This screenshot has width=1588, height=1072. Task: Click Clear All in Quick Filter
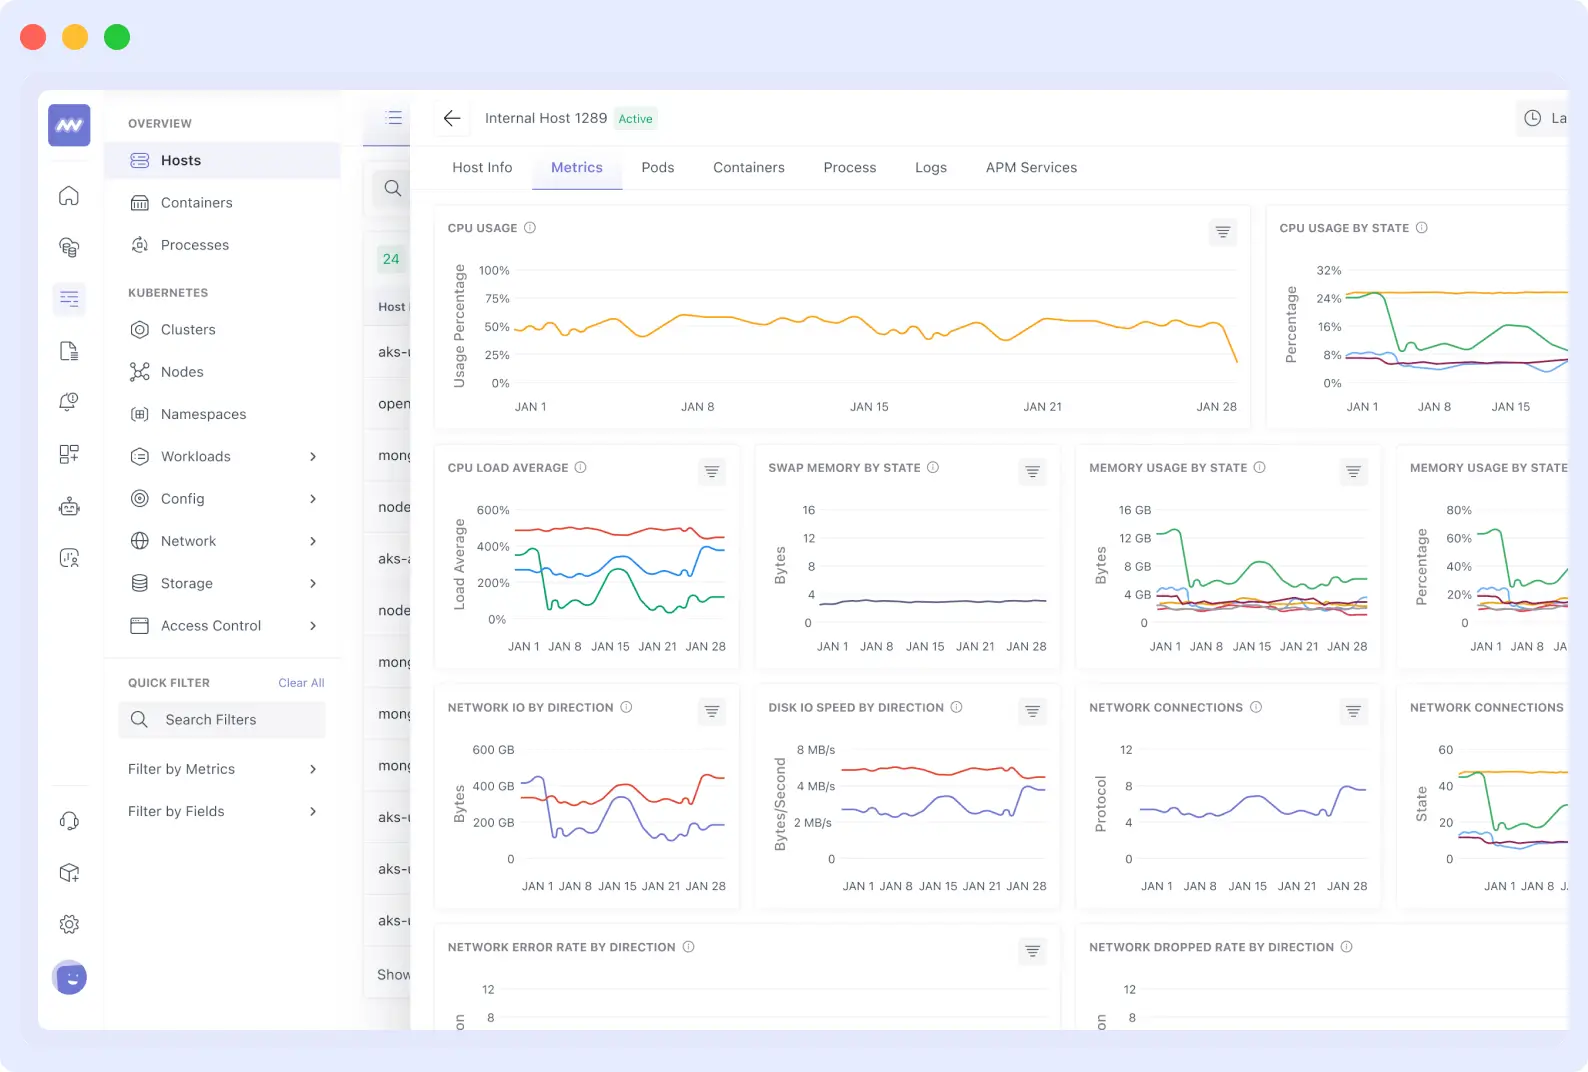(301, 683)
